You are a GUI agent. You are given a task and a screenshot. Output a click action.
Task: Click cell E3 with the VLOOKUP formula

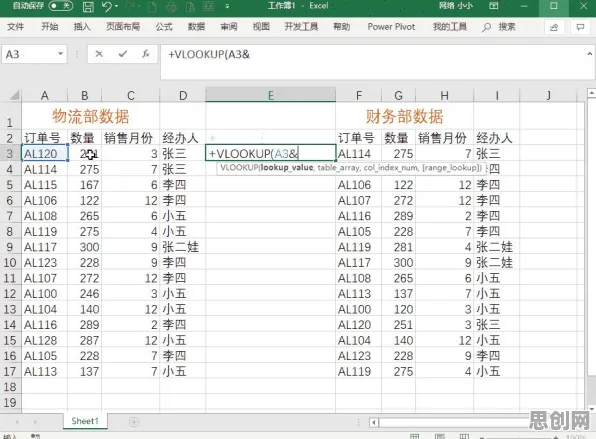(x=270, y=154)
